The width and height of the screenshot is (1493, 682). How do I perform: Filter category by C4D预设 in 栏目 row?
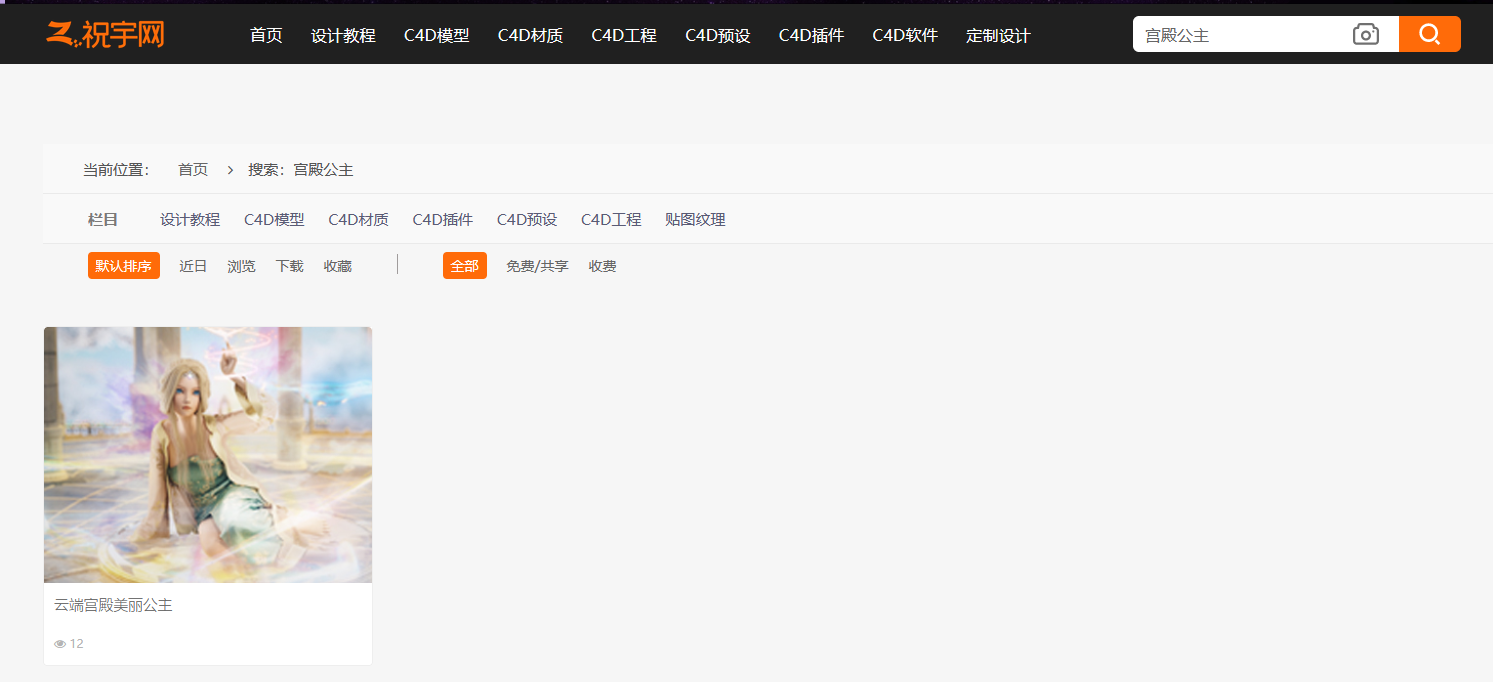527,220
